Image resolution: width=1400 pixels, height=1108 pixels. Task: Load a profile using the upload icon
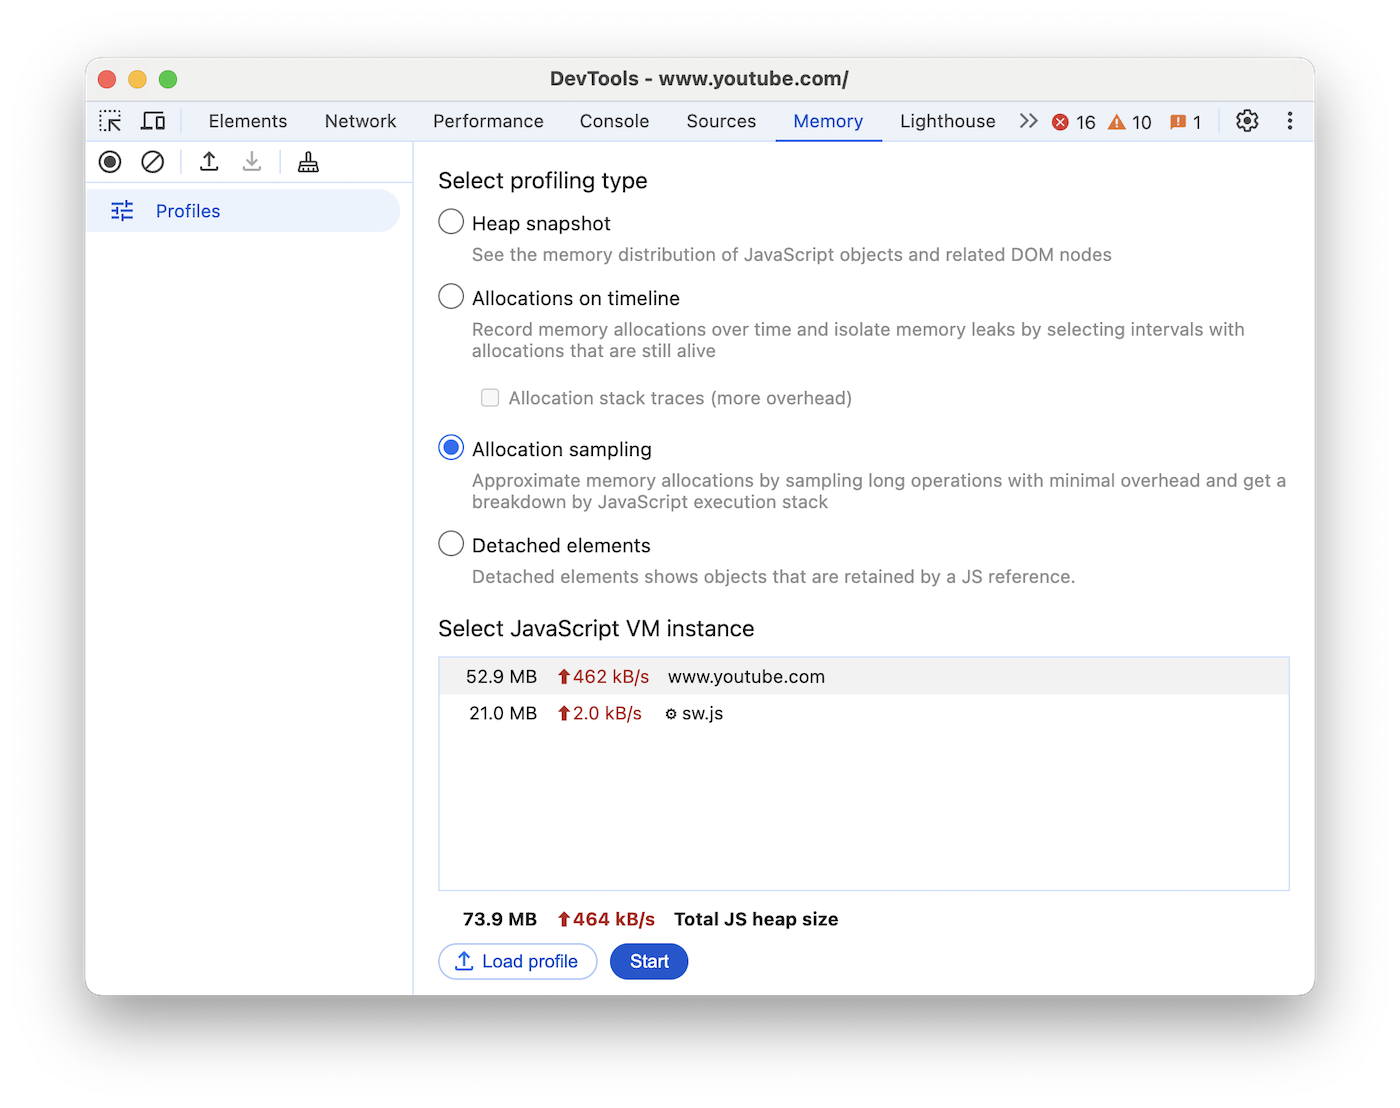point(209,161)
